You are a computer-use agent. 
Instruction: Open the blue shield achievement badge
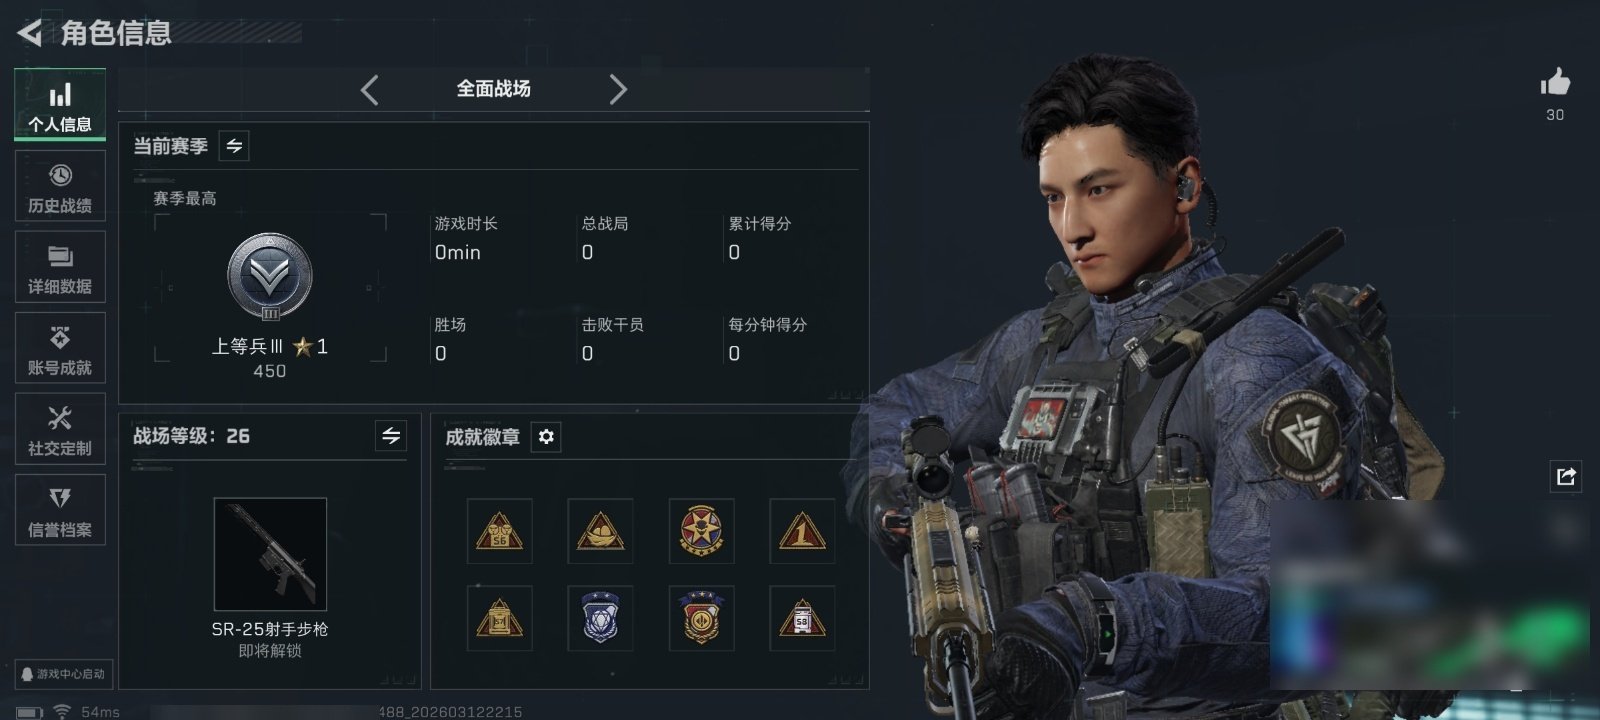point(600,618)
